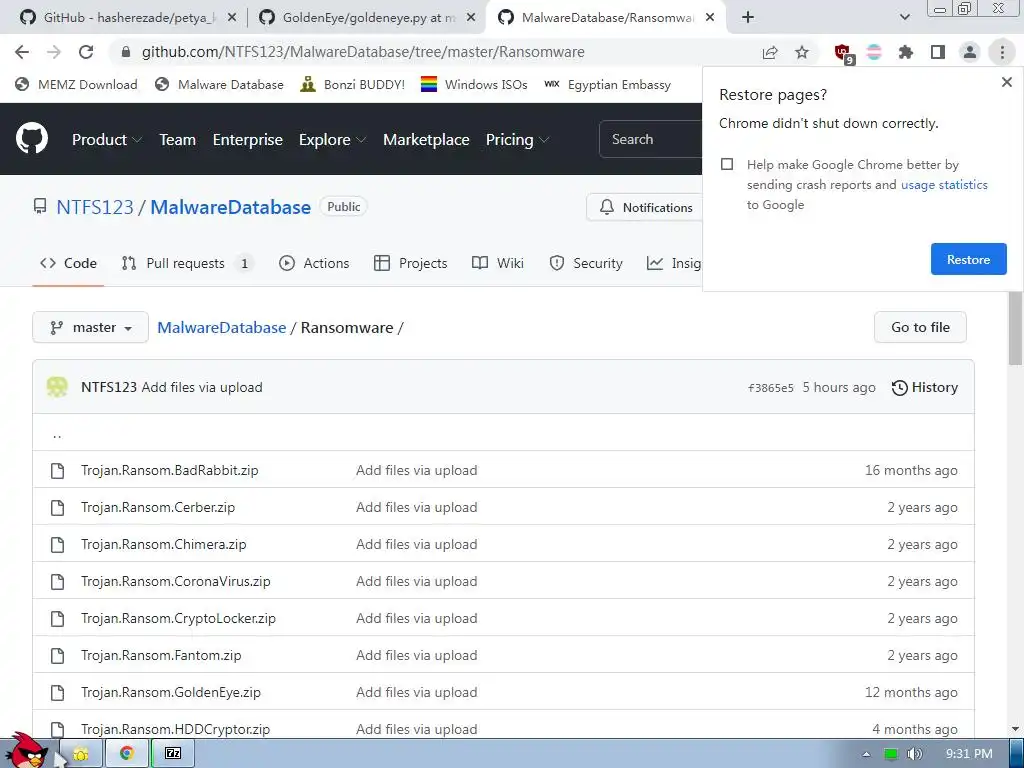Screen dimensions: 1024x768
Task: Open the Bonzi BUDDY! bookmark
Action: tap(353, 84)
